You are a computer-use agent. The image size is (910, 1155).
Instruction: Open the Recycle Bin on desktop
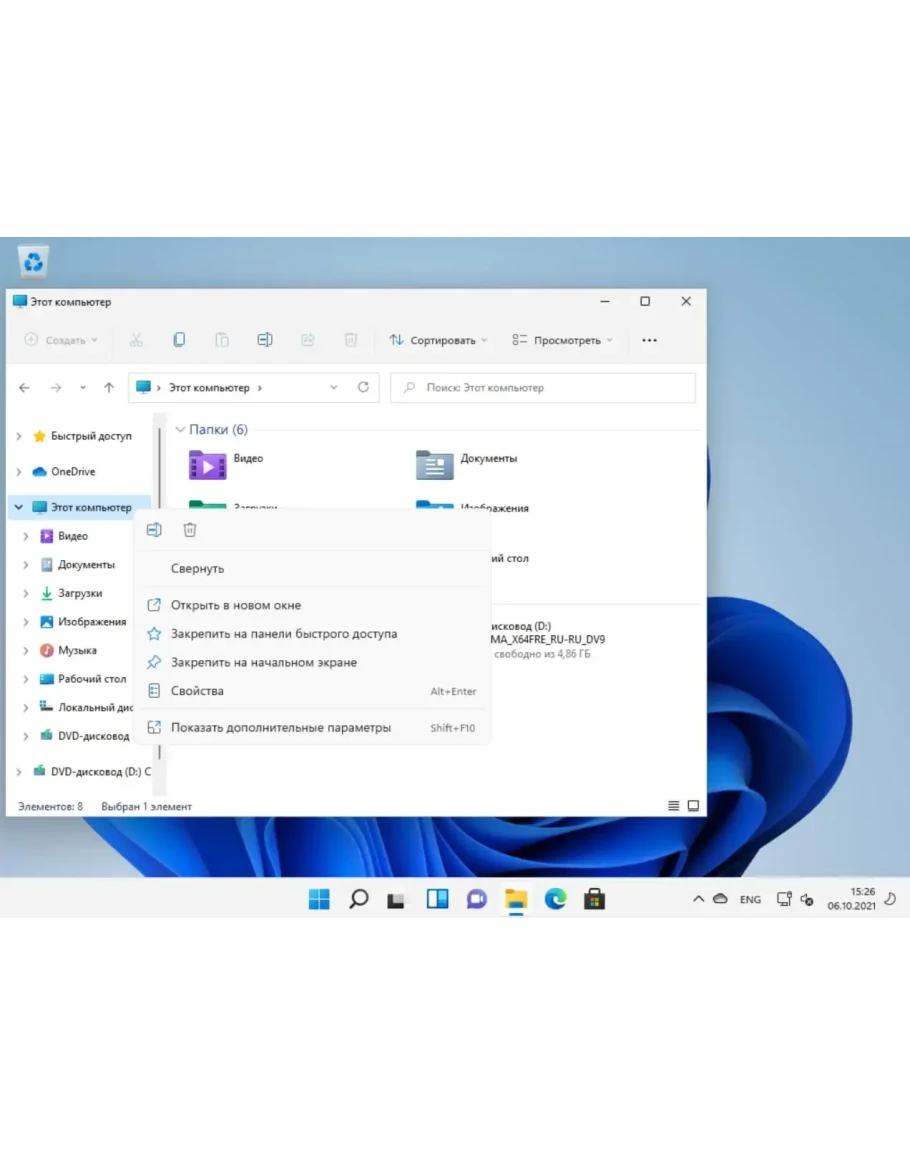tap(34, 262)
